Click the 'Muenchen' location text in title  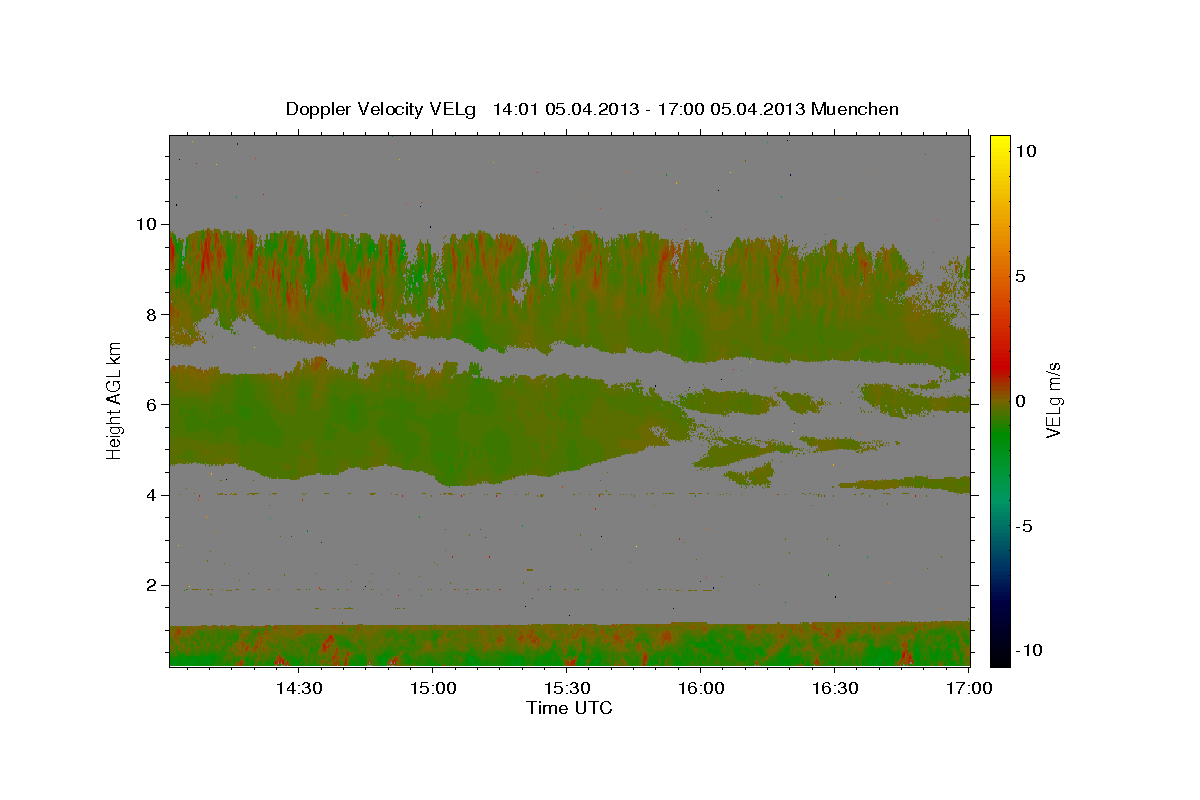coord(855,109)
